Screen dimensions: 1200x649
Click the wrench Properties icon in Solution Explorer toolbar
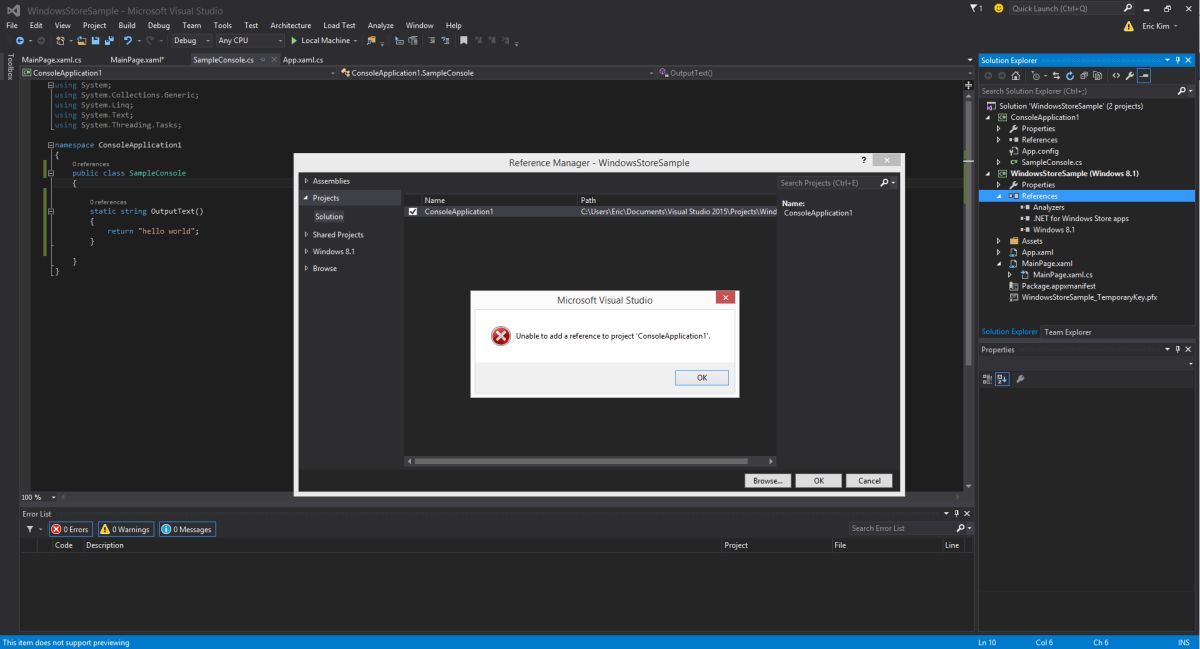tap(1130, 75)
